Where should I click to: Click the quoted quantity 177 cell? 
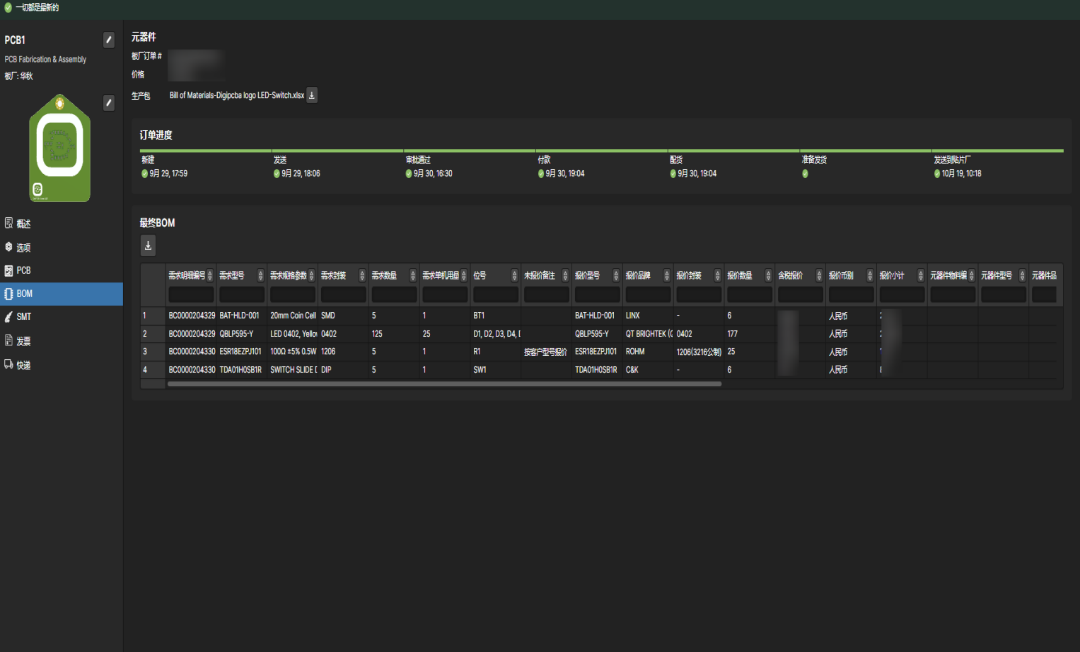pos(749,334)
